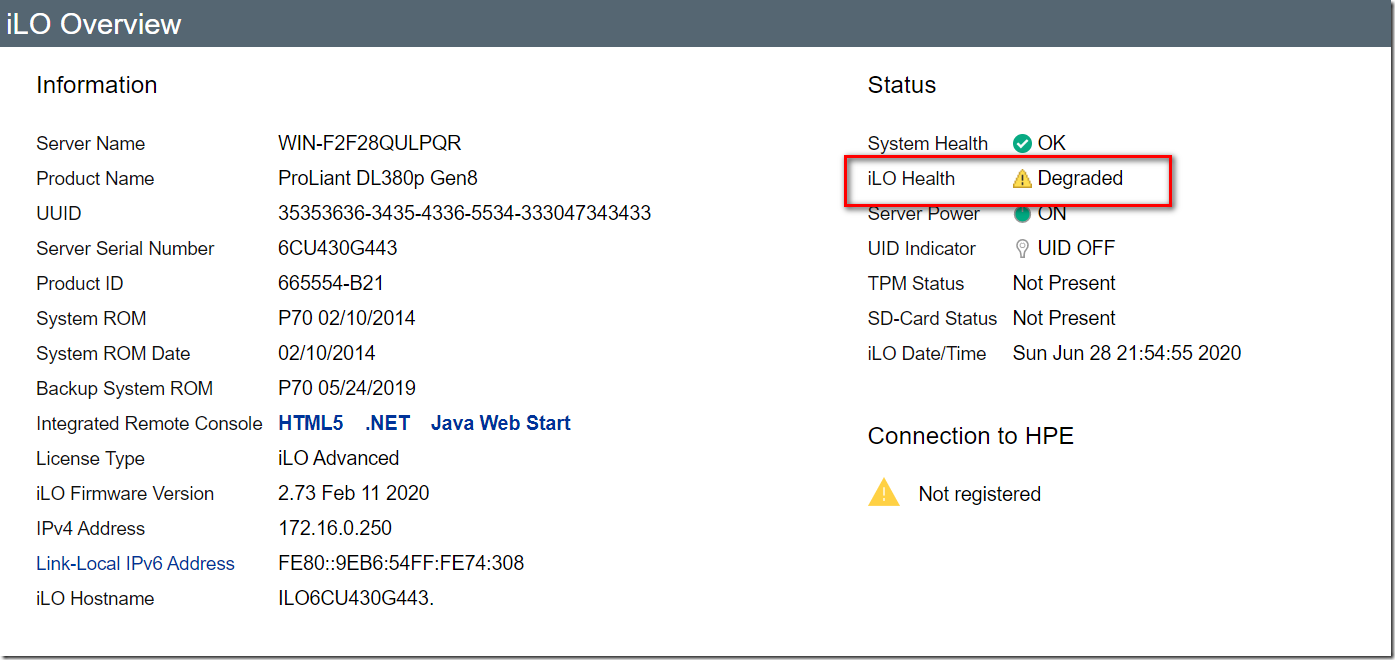Click the Server Power label
Viewport: 1395px width, 660px height.
click(x=924, y=213)
